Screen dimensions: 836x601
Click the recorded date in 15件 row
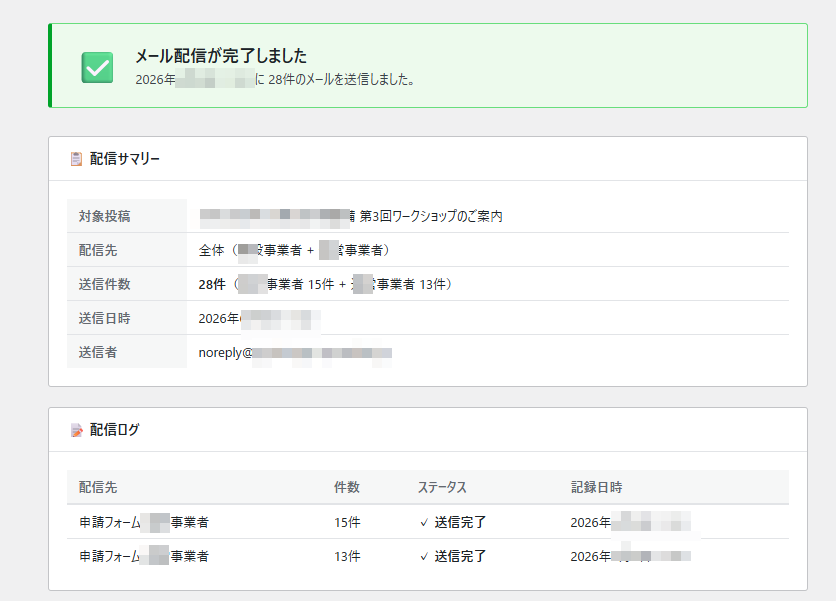click(631, 522)
